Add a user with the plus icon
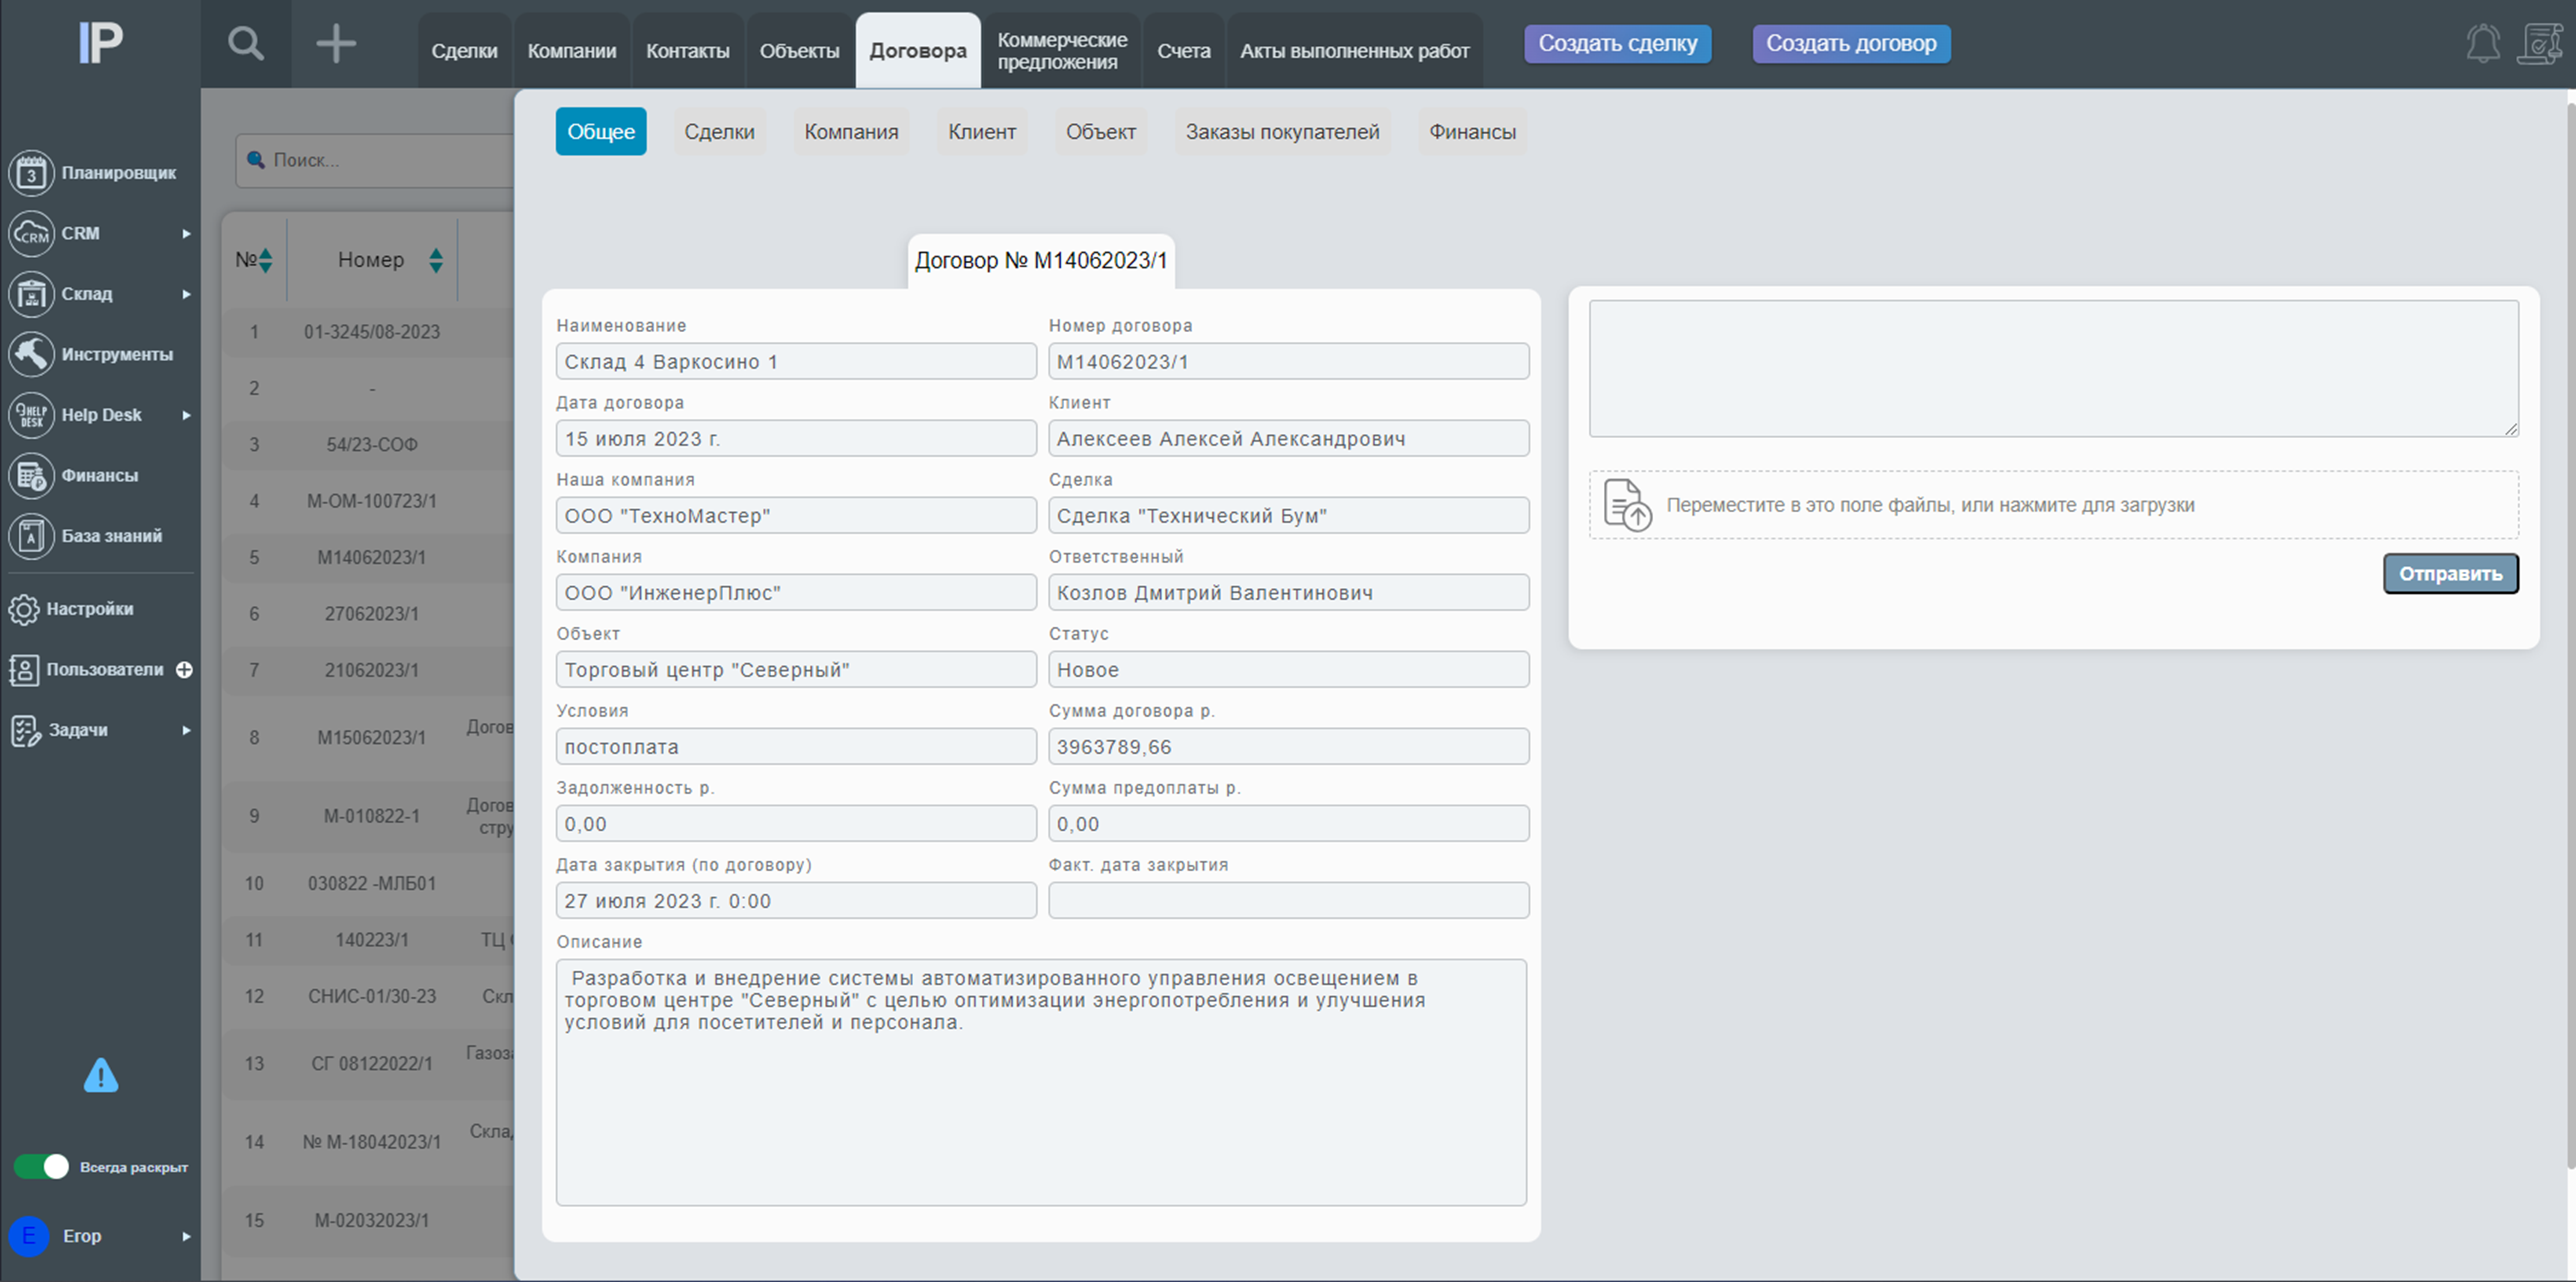The width and height of the screenshot is (2576, 1282). (x=184, y=670)
